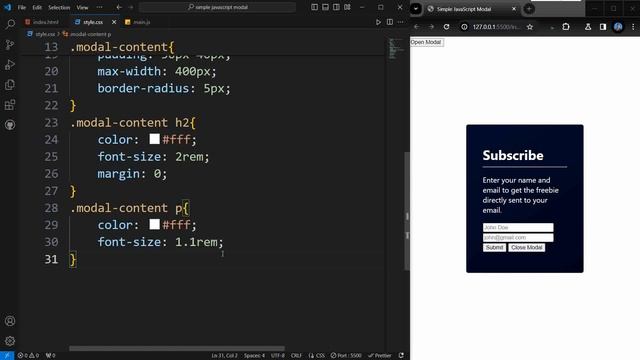Open the View menu

(x=82, y=7)
